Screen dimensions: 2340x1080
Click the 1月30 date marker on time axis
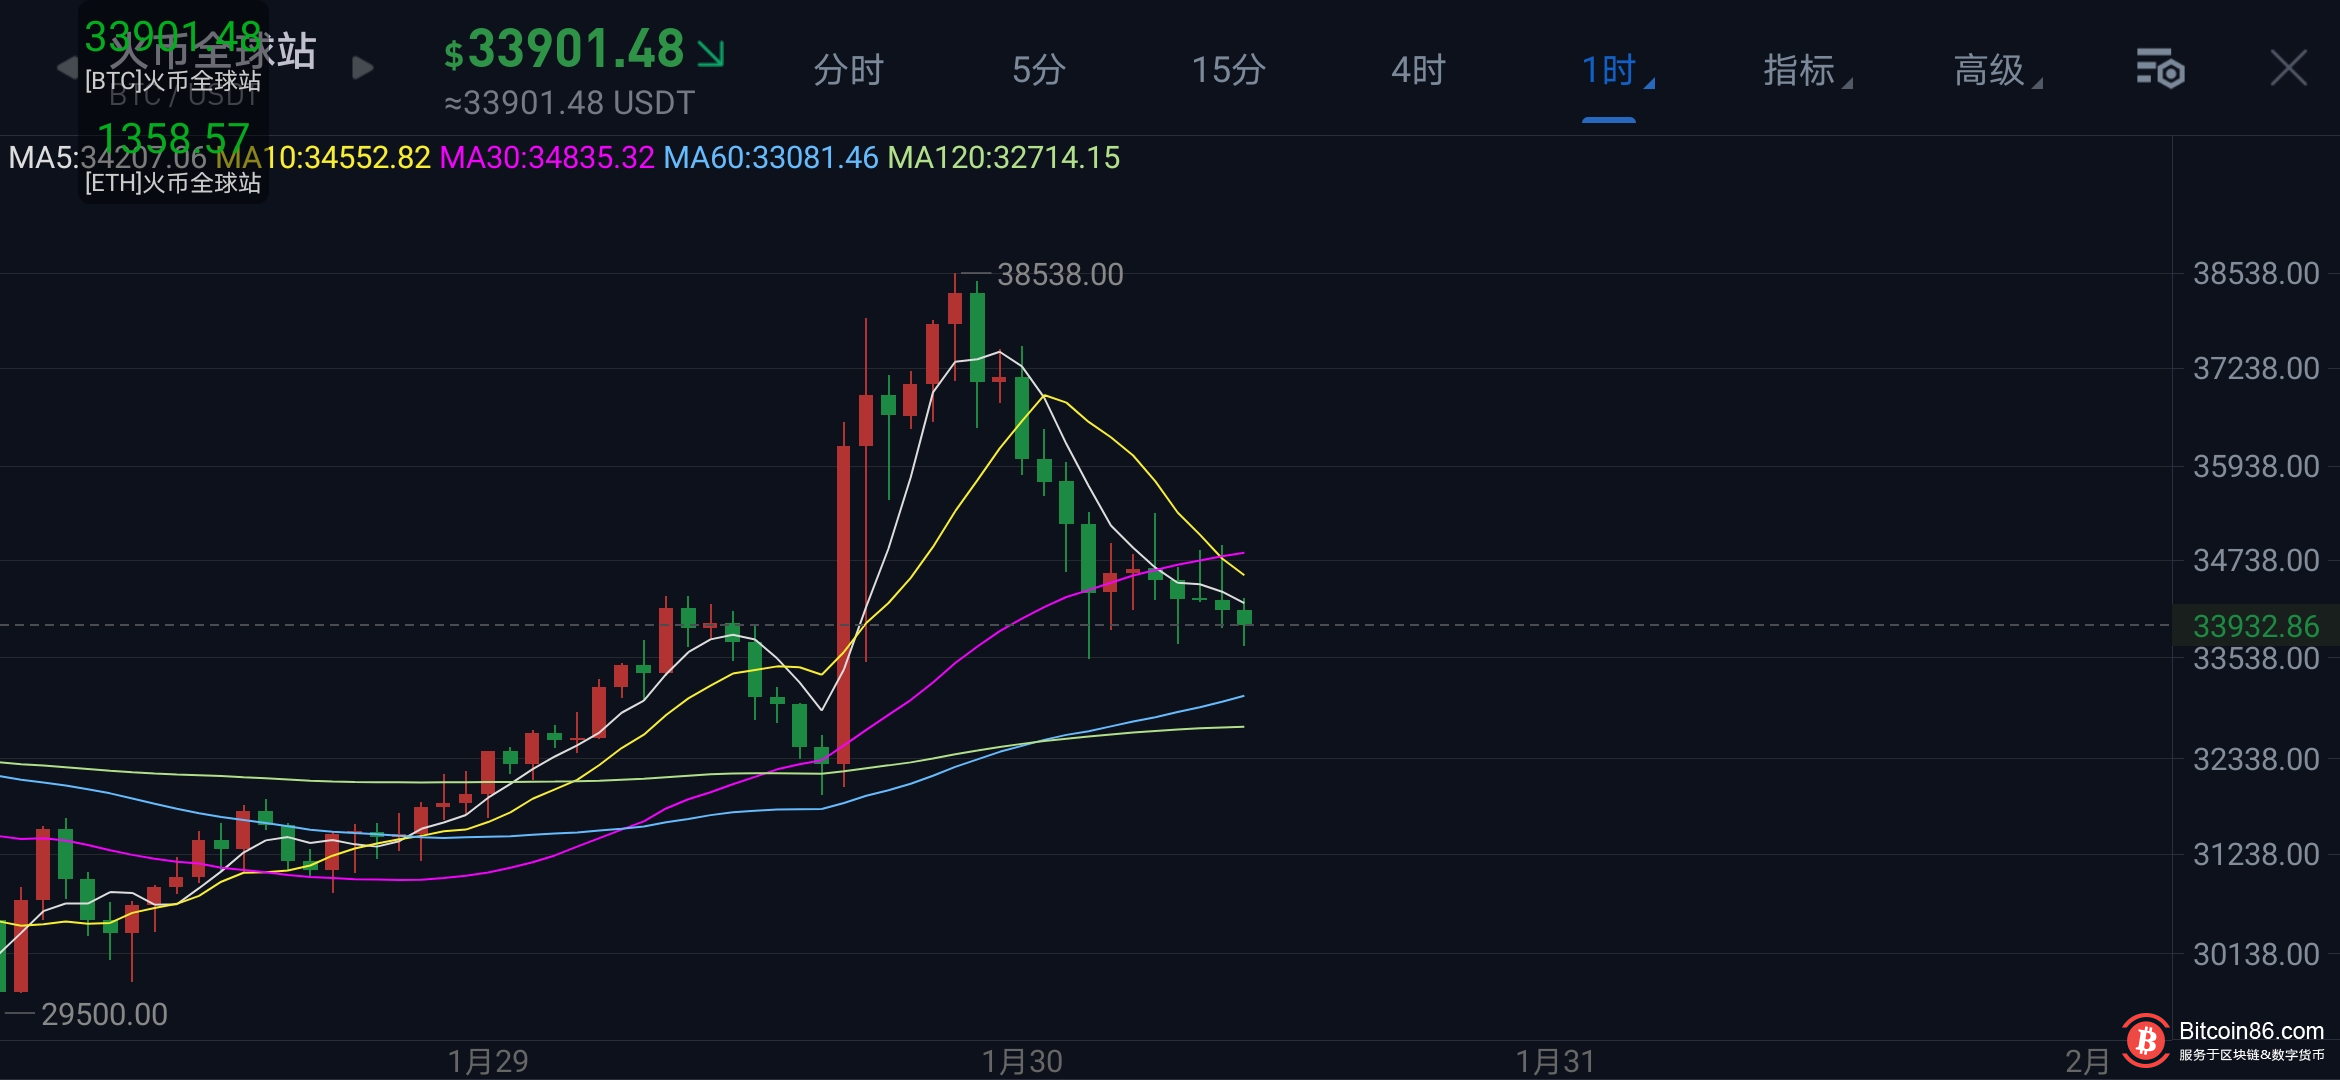coord(1021,1061)
